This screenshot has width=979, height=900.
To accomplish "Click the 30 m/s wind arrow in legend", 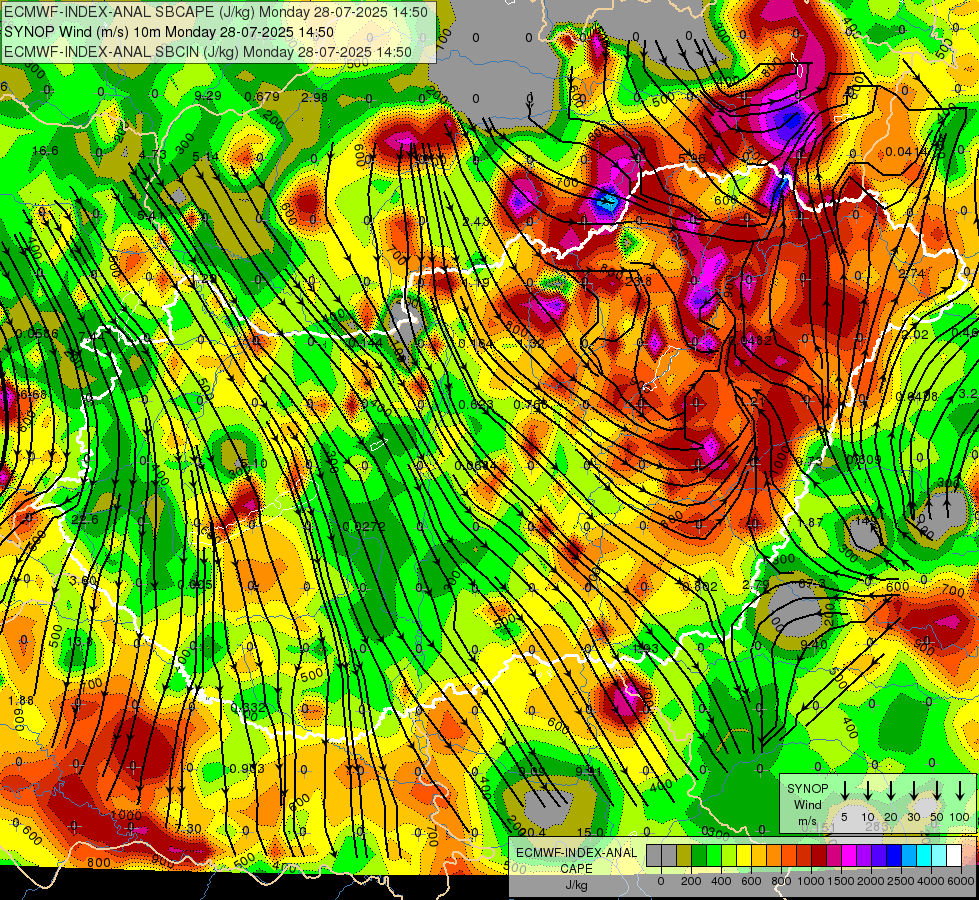I will tap(913, 790).
